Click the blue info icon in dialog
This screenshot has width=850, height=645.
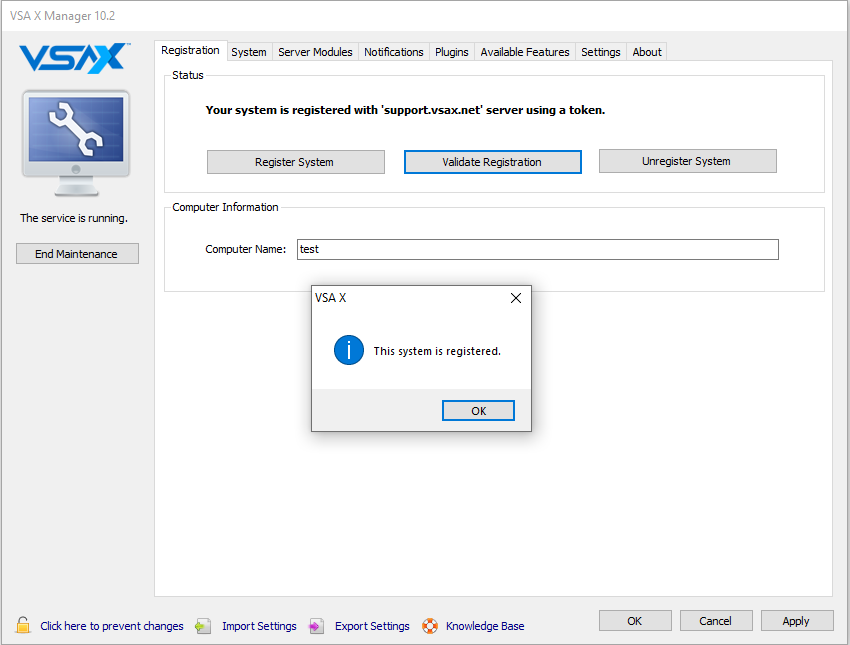point(349,350)
